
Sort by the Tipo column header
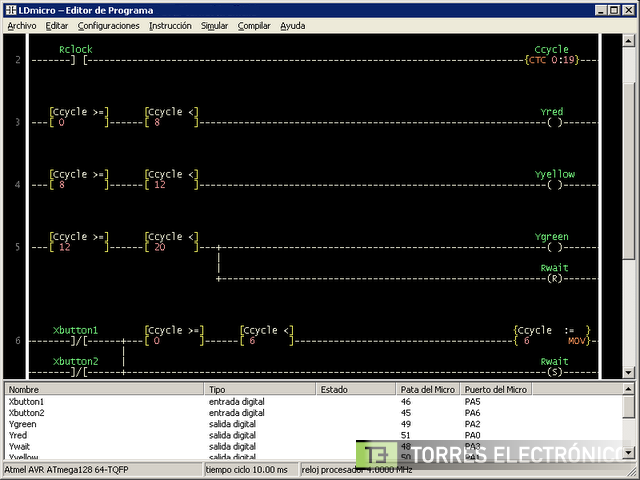(x=260, y=389)
